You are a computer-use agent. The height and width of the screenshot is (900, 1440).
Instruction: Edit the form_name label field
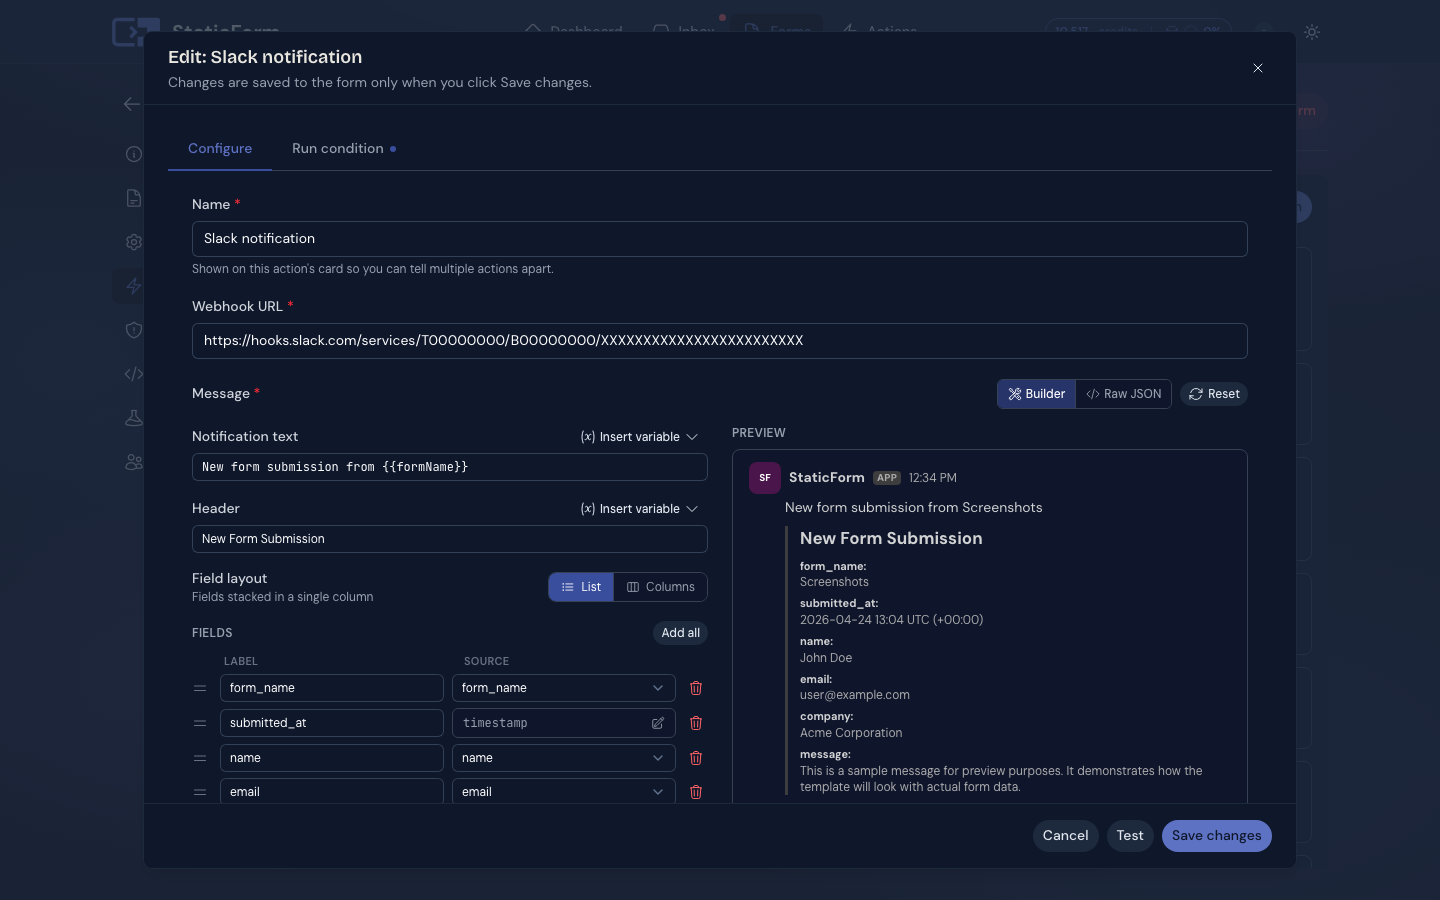pyautogui.click(x=332, y=688)
